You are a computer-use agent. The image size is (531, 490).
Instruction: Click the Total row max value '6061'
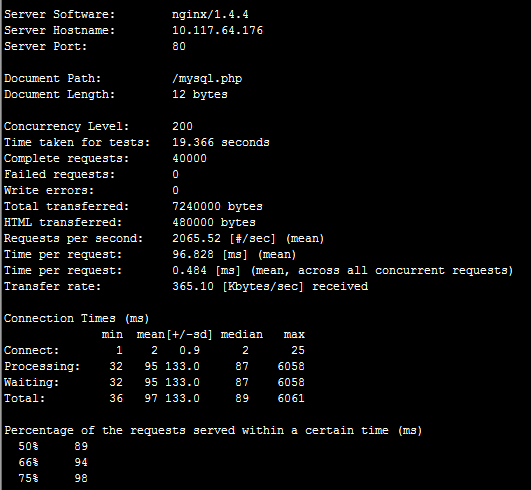point(291,399)
